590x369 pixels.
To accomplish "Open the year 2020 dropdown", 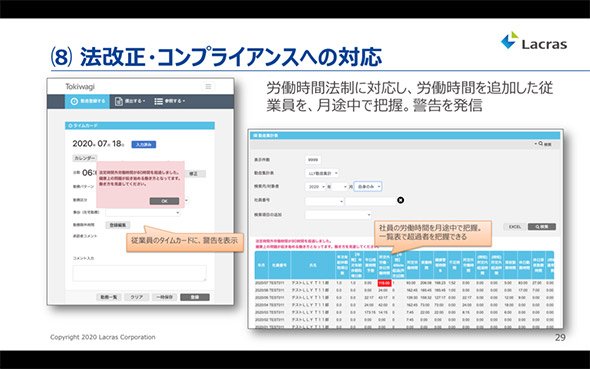I will (x=315, y=187).
